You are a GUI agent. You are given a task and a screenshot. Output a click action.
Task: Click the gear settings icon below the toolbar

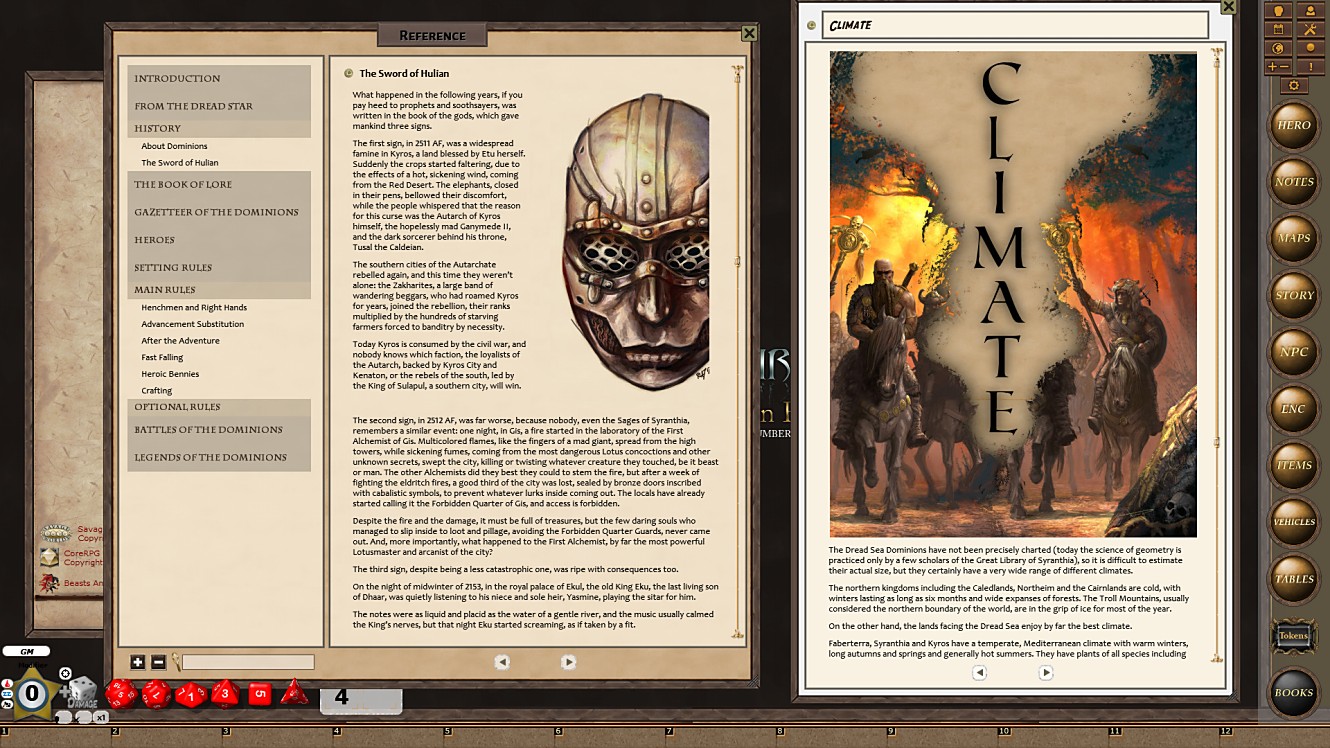click(x=1294, y=85)
